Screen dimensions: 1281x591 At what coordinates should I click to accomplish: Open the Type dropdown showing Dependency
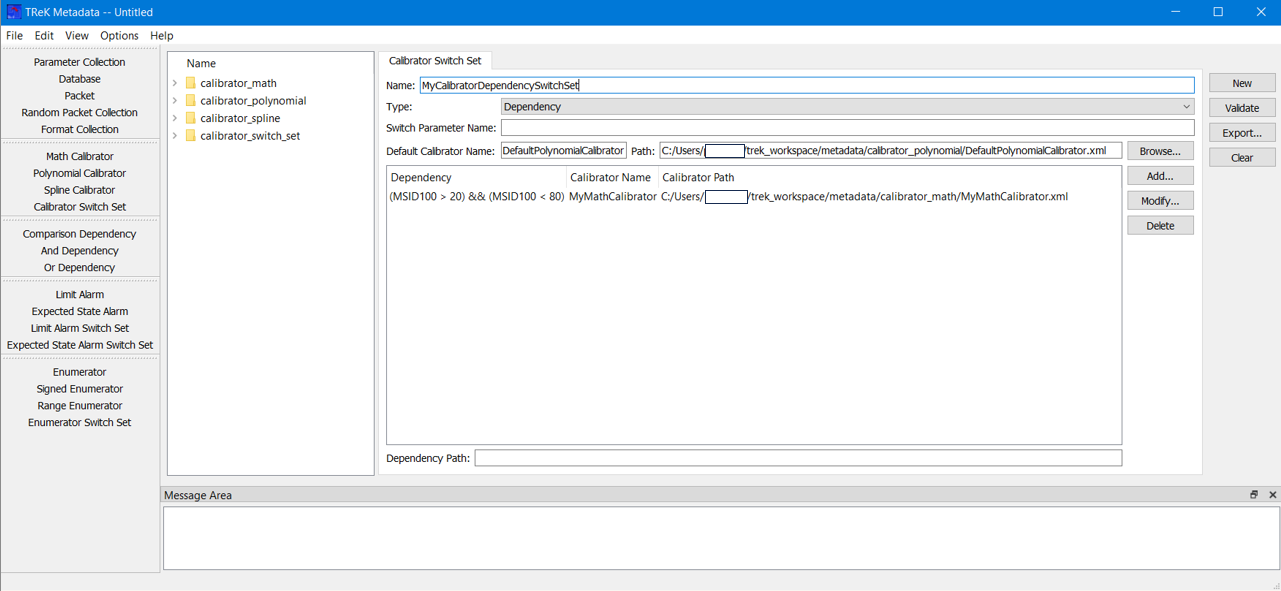coord(847,107)
